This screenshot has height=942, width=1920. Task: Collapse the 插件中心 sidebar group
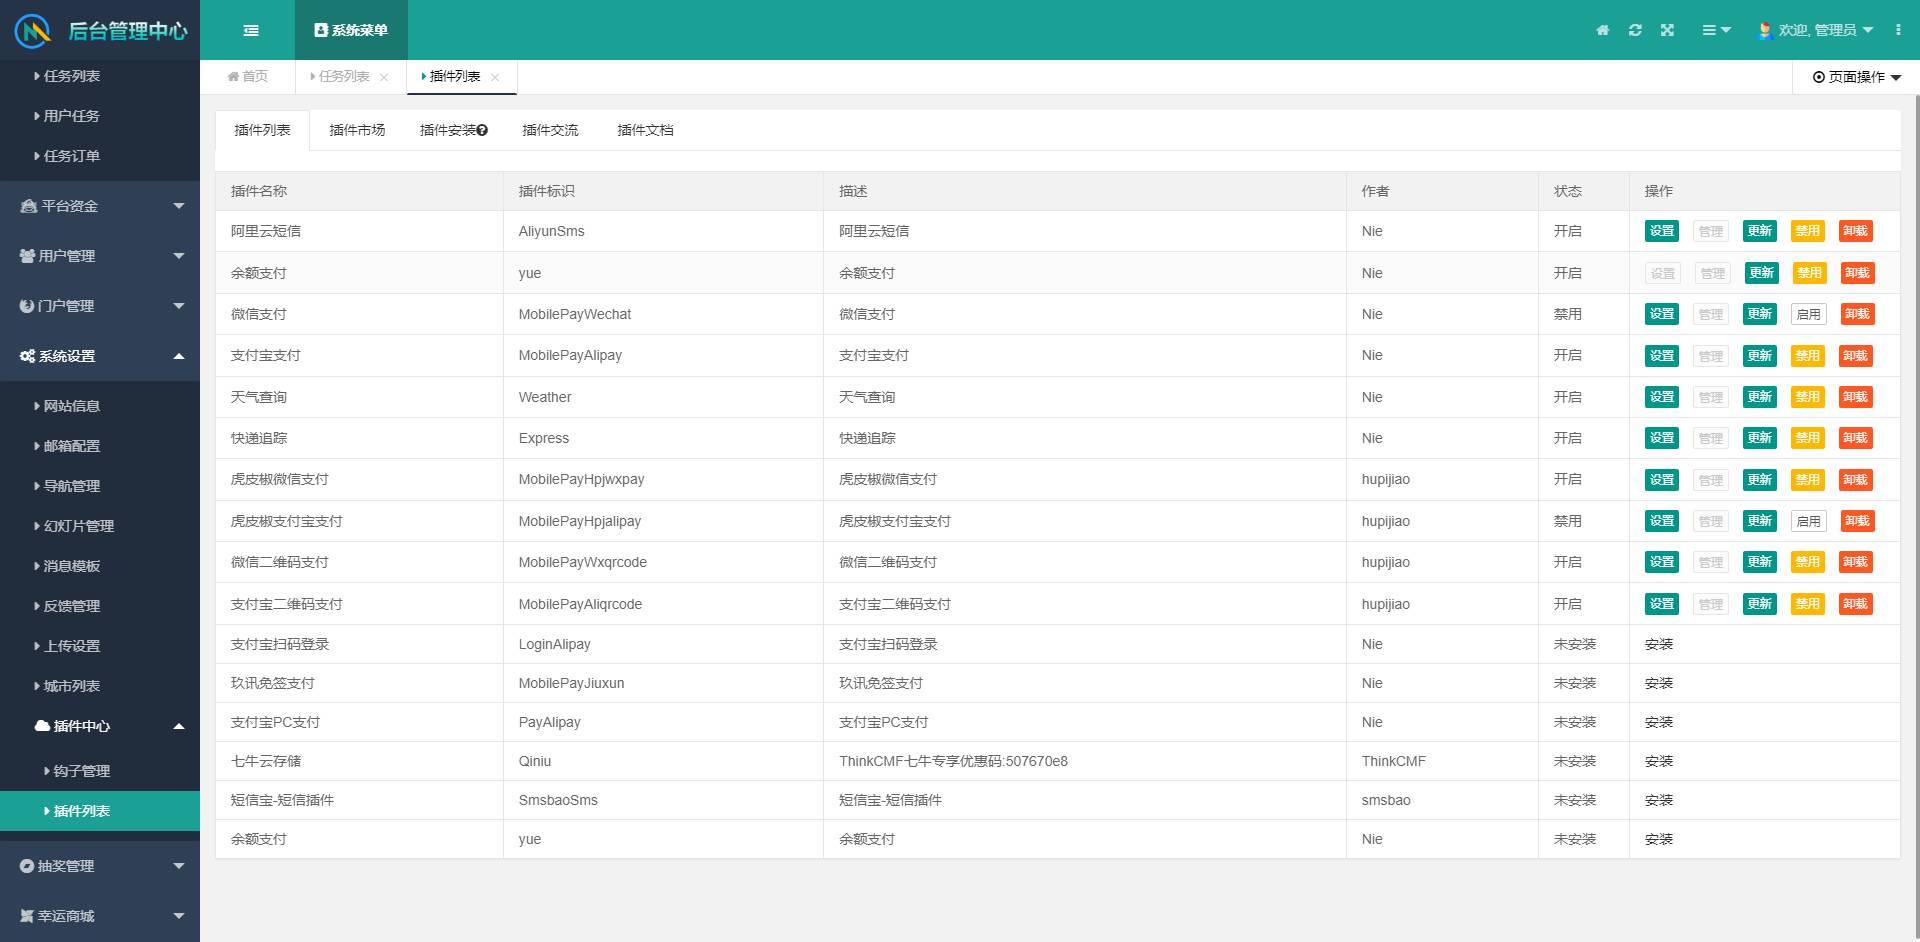tap(100, 726)
